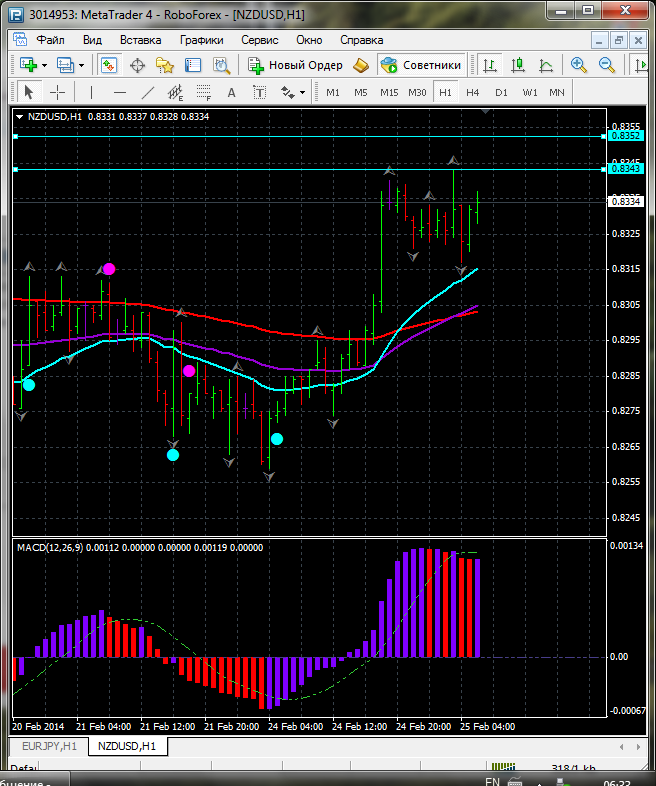The height and width of the screenshot is (786, 656).
Task: Click the Новый Ордер button
Action: (x=296, y=65)
